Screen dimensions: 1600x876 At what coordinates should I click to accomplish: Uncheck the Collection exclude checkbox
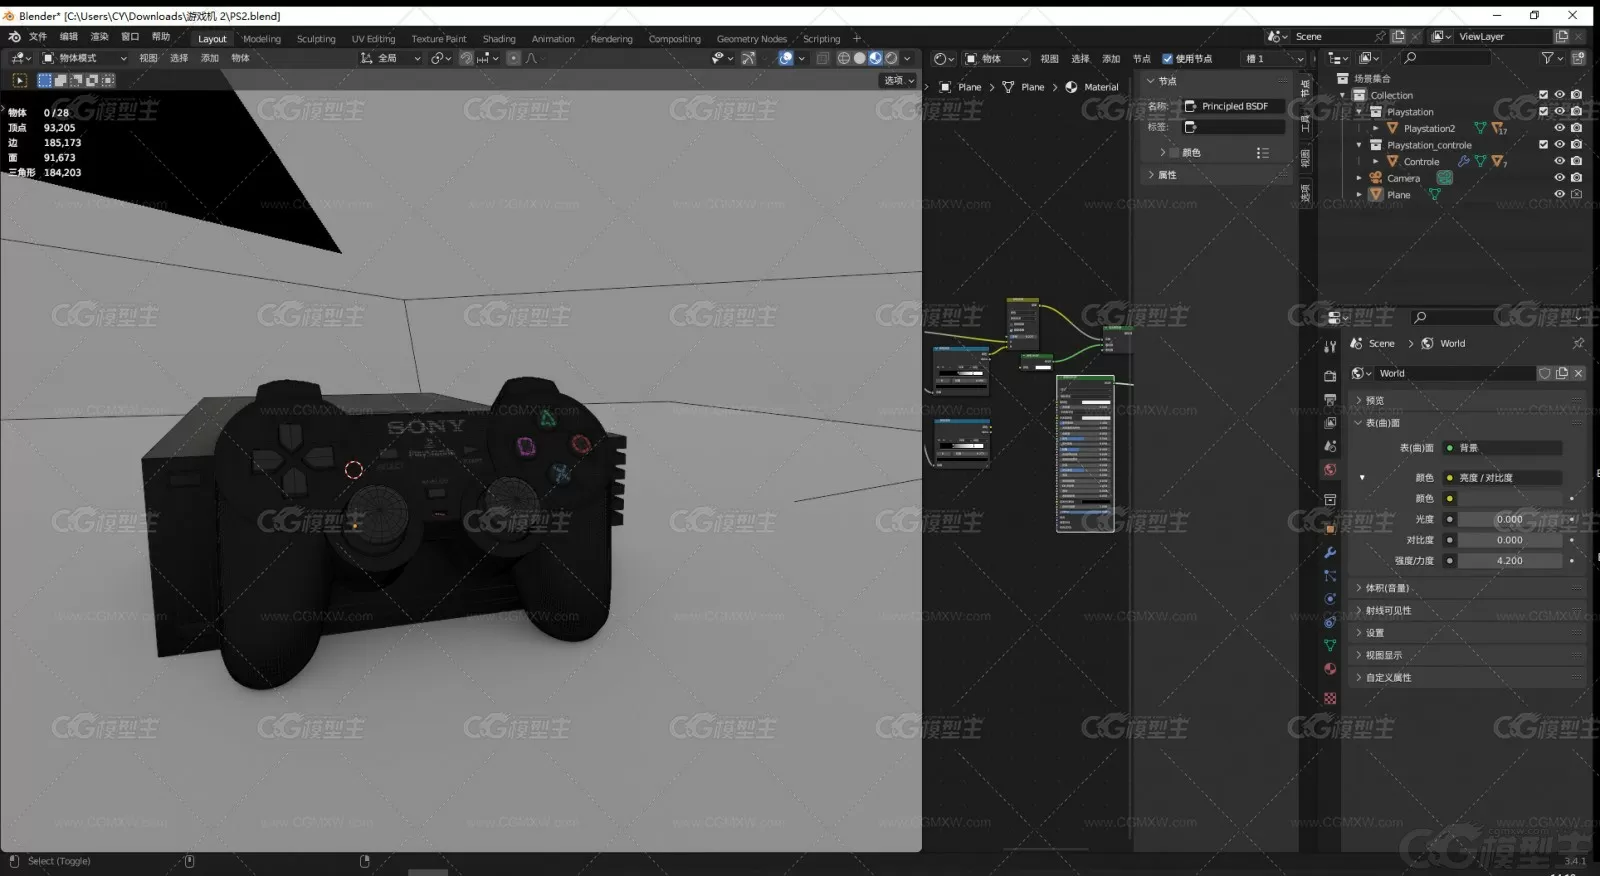pos(1543,95)
